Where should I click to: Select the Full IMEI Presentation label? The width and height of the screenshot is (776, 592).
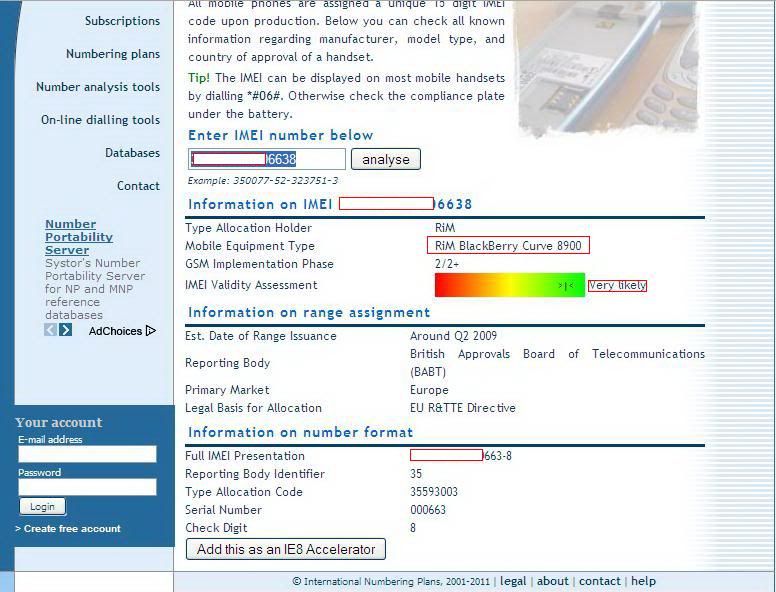click(x=245, y=456)
